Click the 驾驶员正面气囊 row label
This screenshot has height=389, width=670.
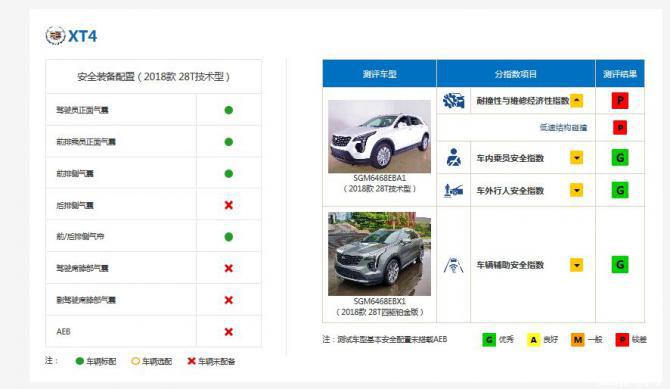click(x=82, y=110)
